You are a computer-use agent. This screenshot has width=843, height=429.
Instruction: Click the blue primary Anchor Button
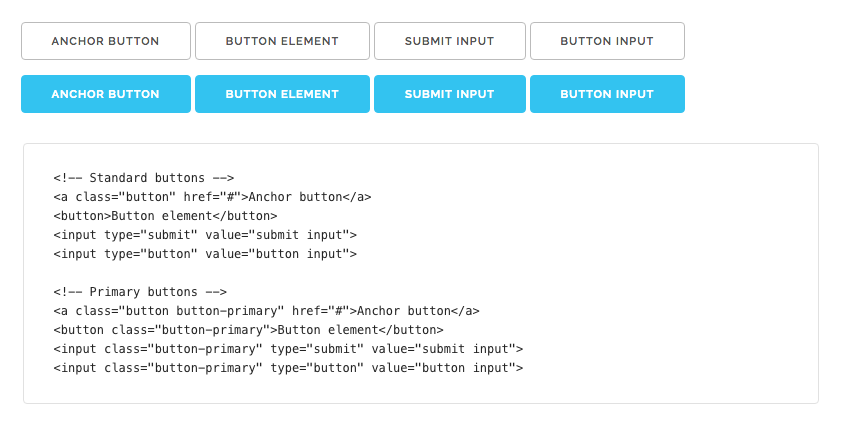105,94
